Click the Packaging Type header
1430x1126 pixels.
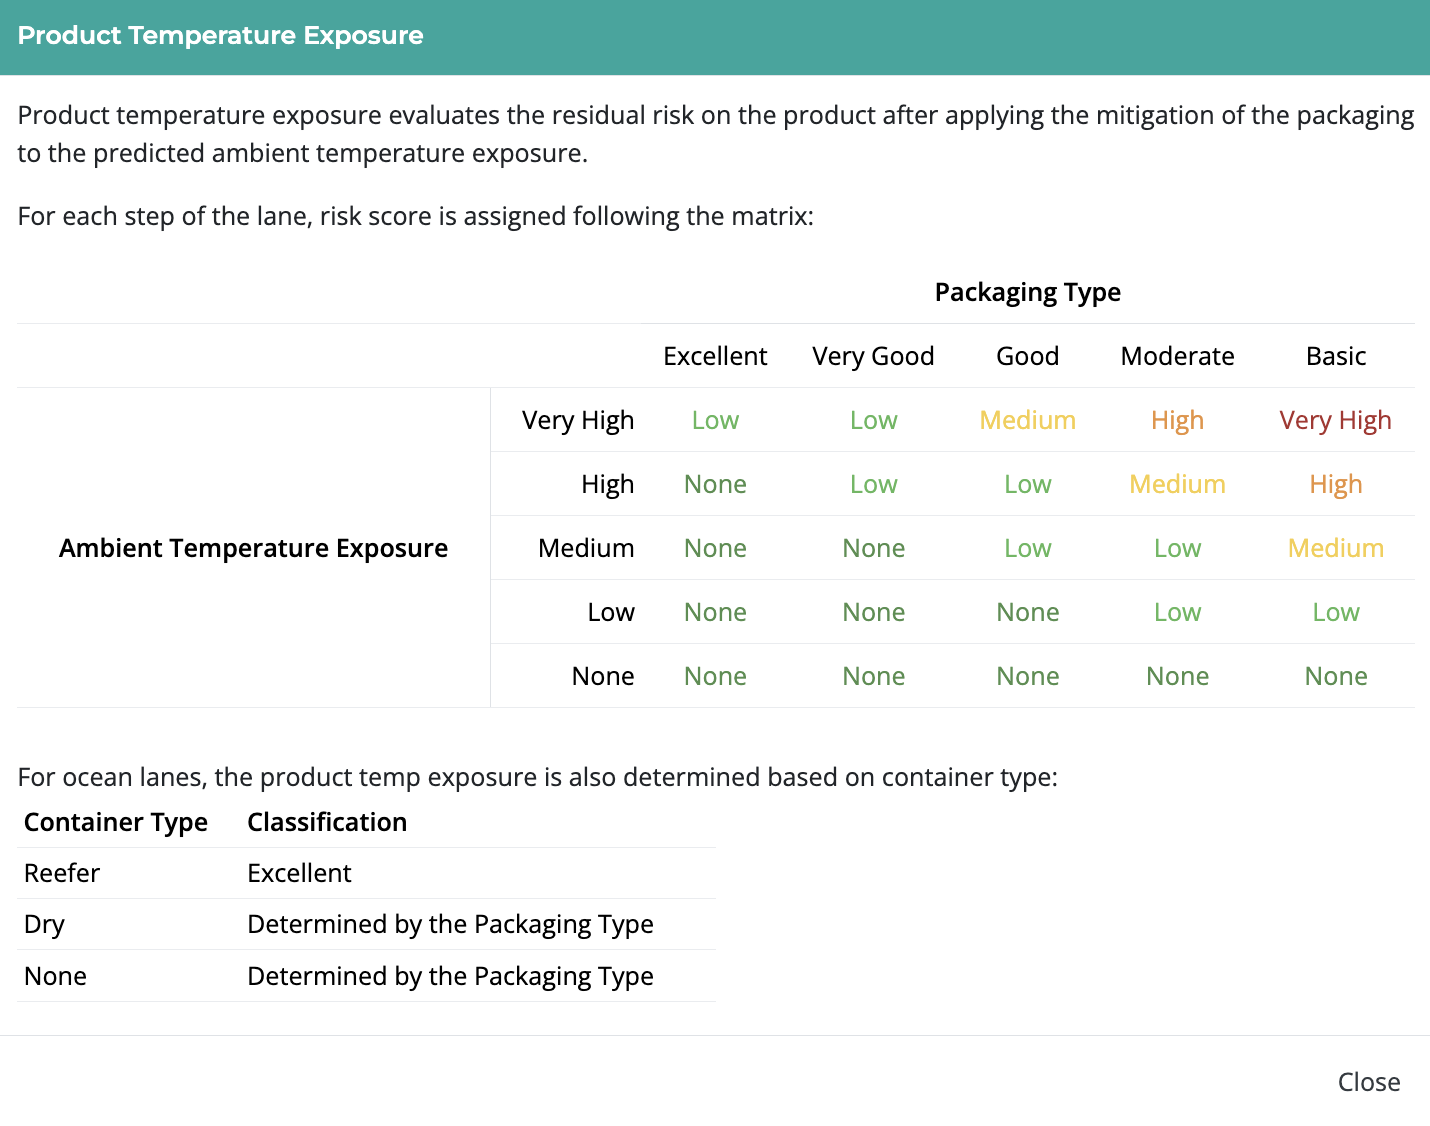1027,292
